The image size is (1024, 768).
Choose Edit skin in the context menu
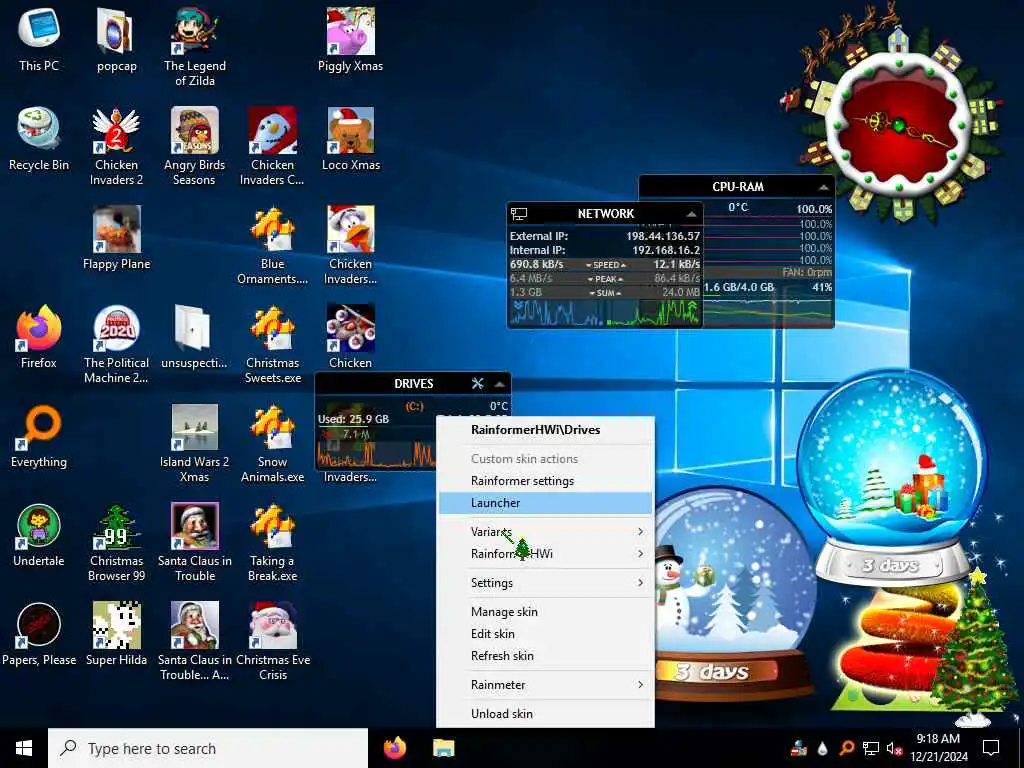pos(545,633)
